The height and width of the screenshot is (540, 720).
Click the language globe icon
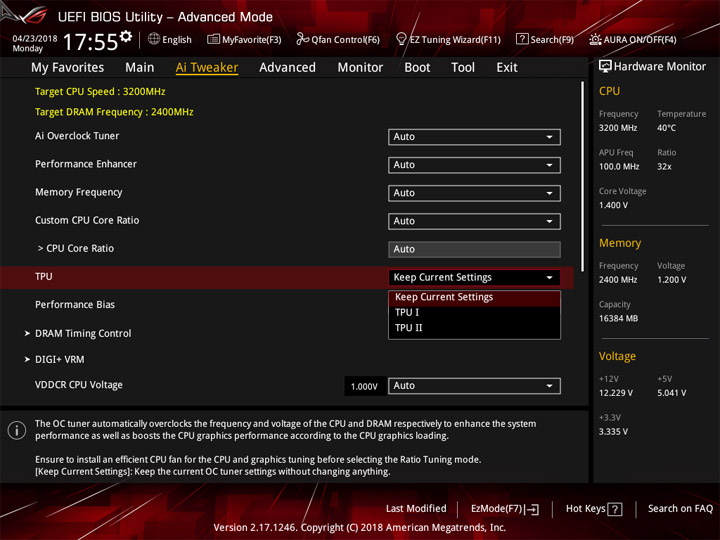154,39
